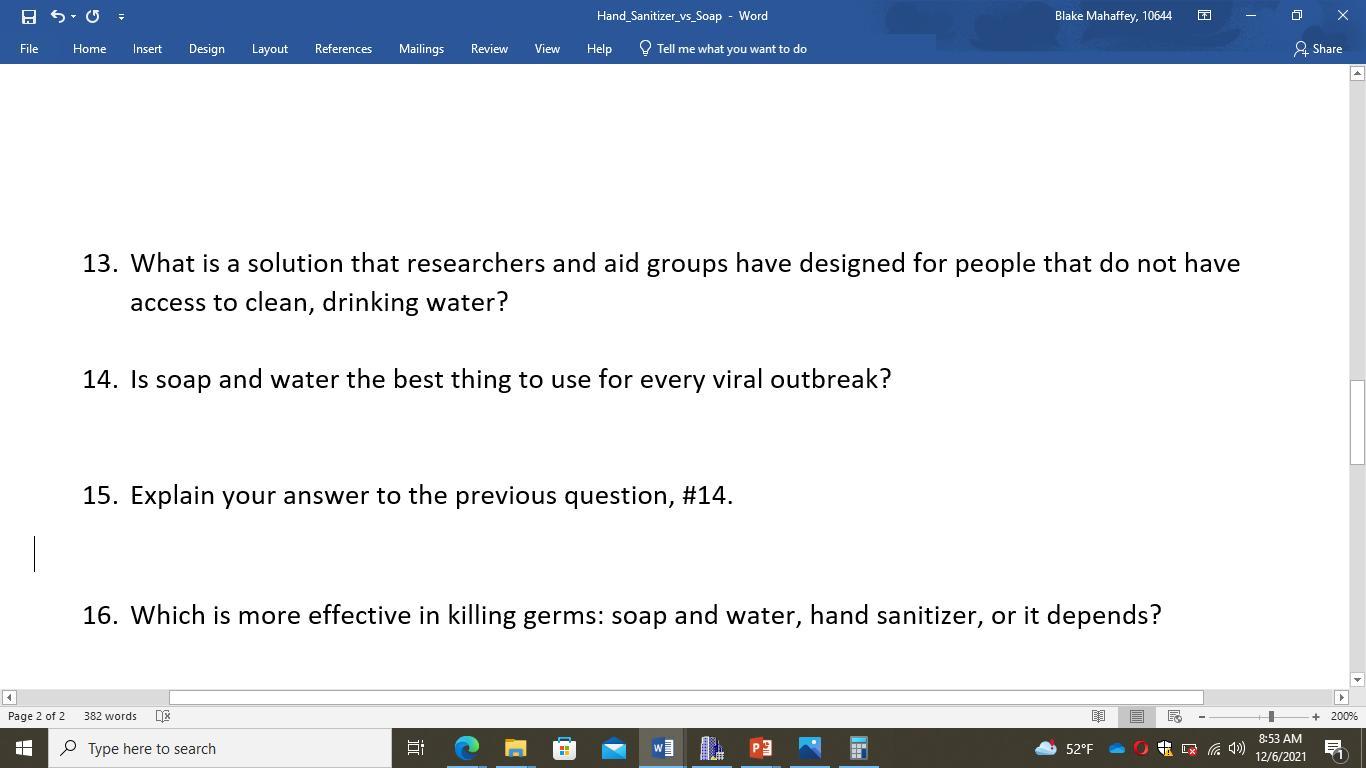Undo the last action
Screen dimensions: 1366x768
click(x=57, y=16)
